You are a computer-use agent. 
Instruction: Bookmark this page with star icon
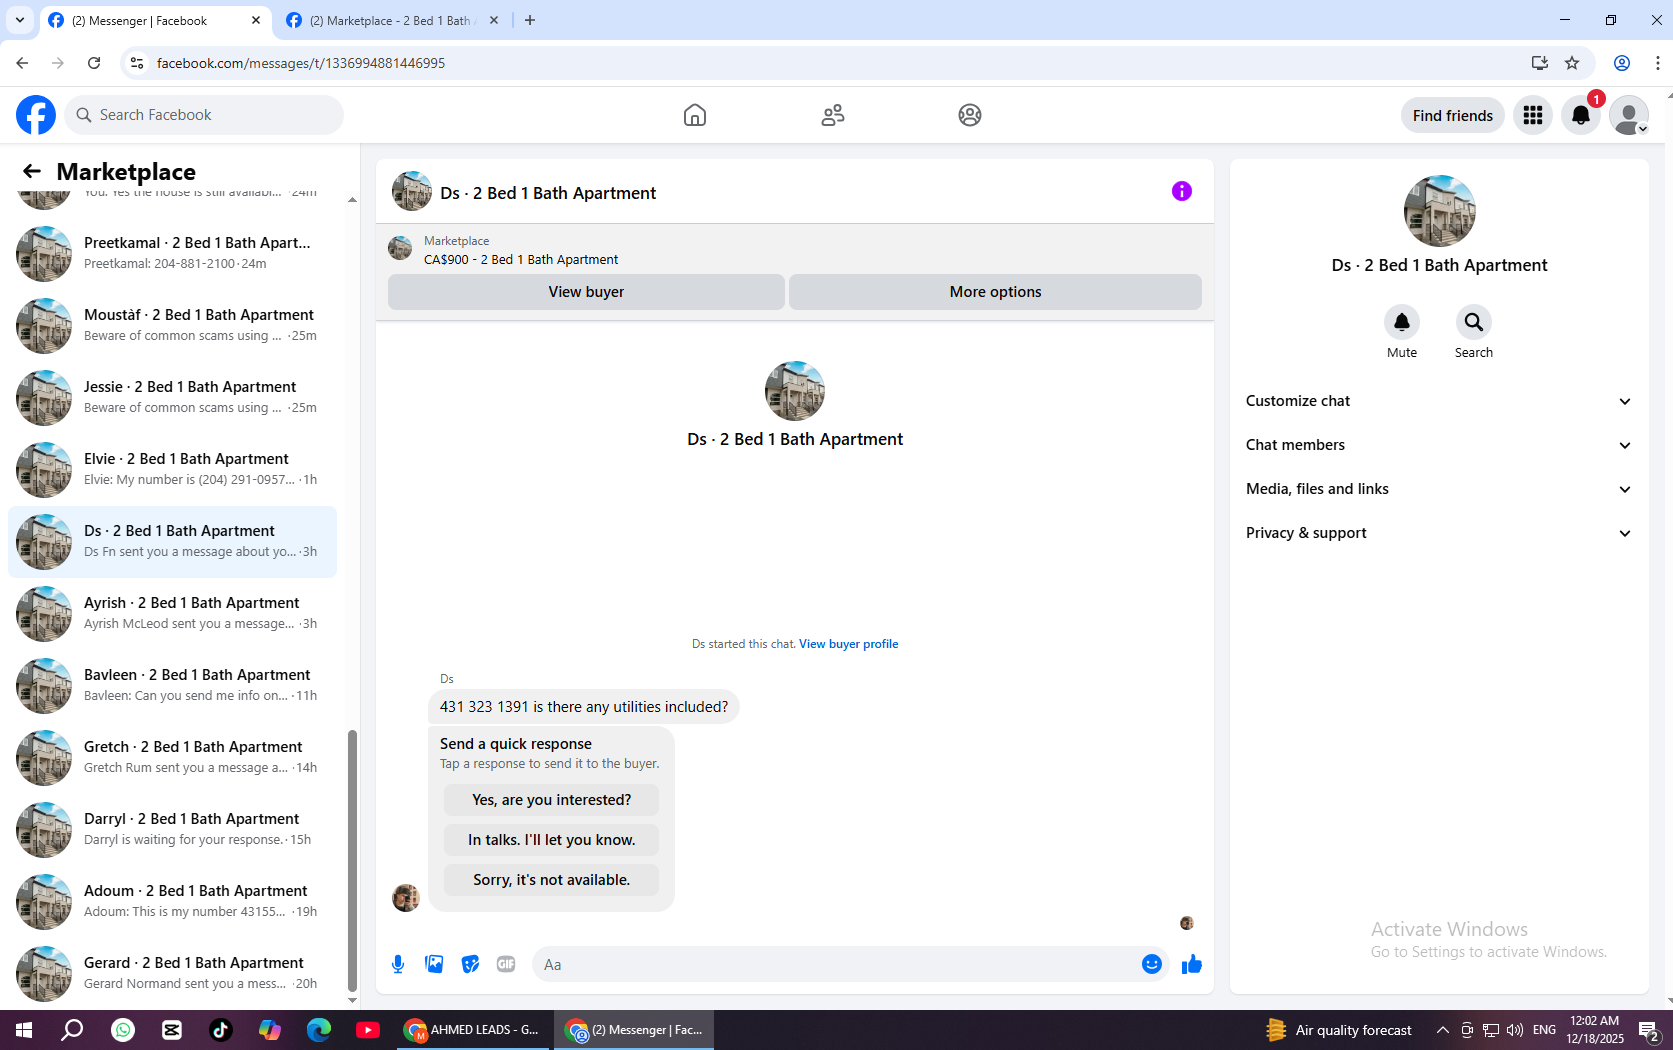tap(1572, 63)
